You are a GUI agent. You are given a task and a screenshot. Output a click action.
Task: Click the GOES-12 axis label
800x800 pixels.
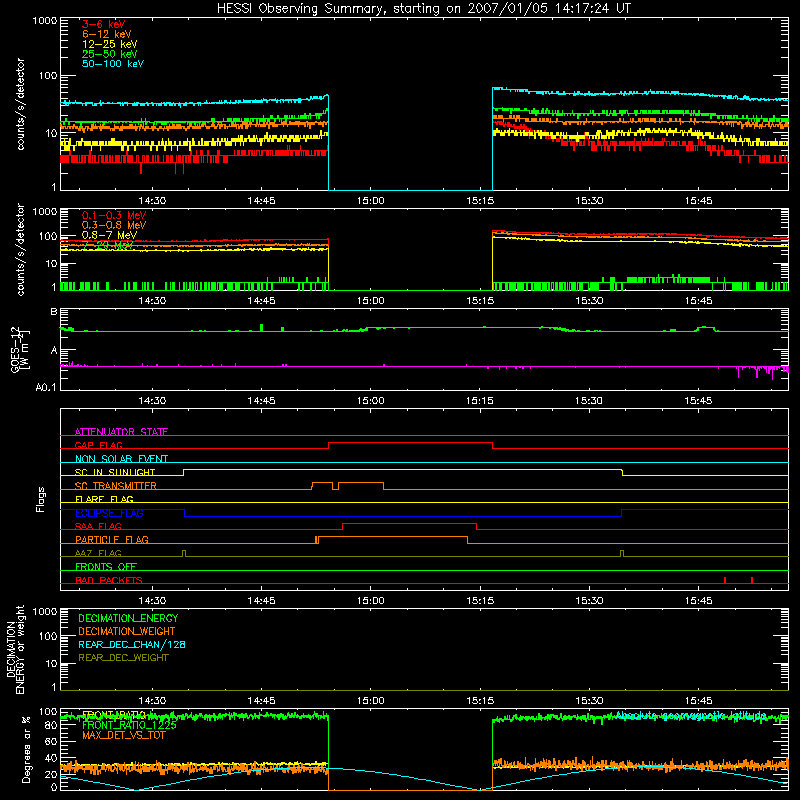(x=20, y=349)
